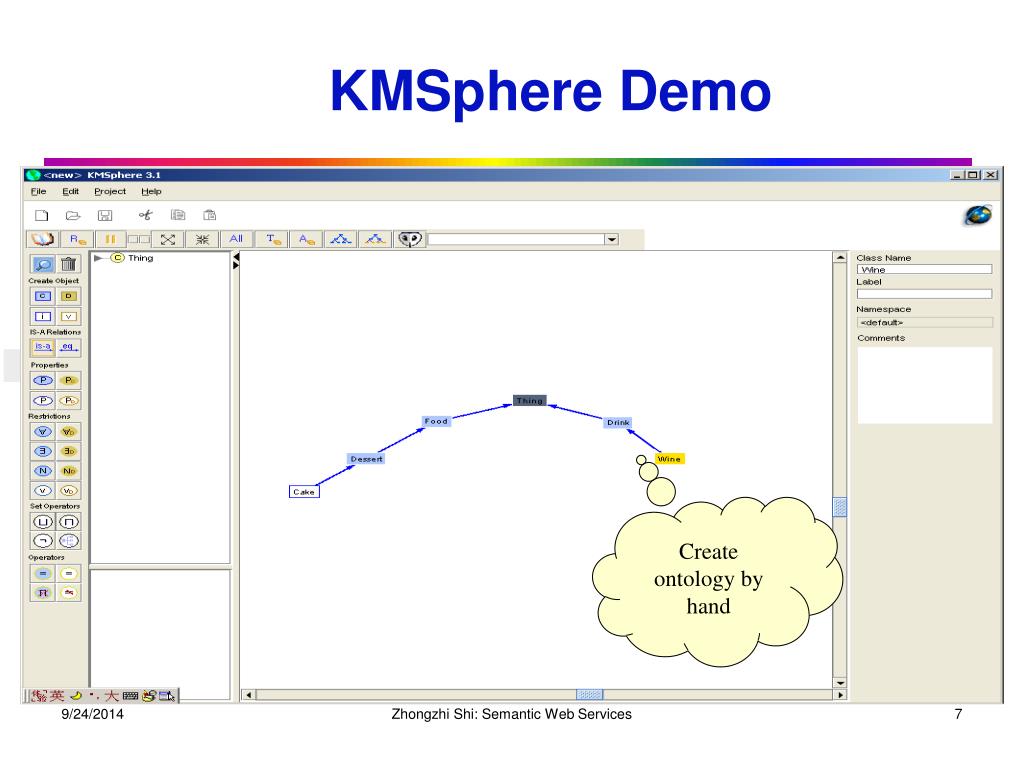Open the Help menu

click(151, 191)
